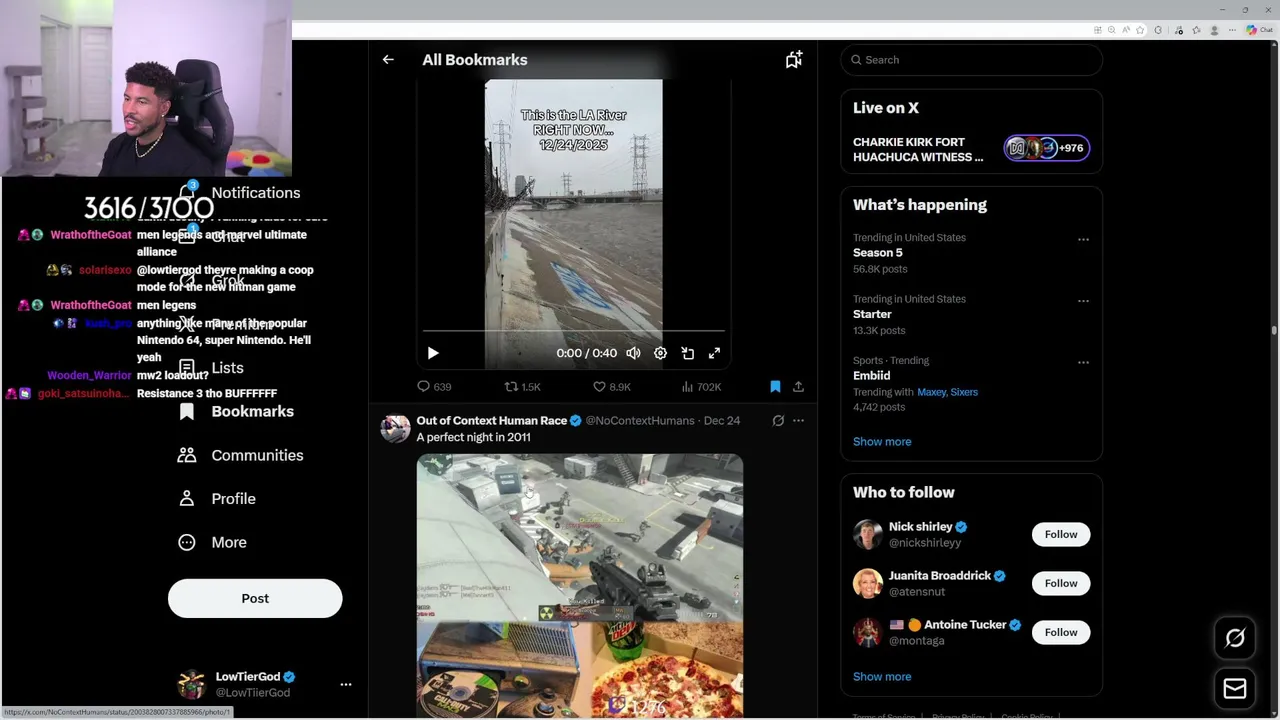1280x720 pixels.
Task: Open the Starter trending topic
Action: point(872,314)
